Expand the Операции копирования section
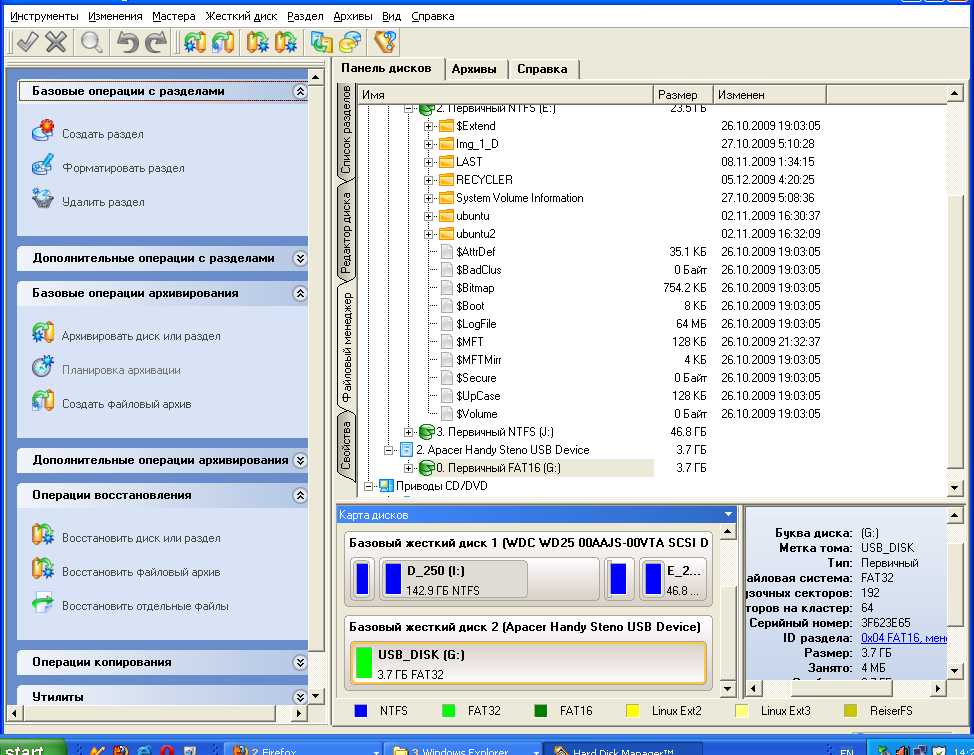Viewport: 974px width, 755px height. tap(298, 662)
